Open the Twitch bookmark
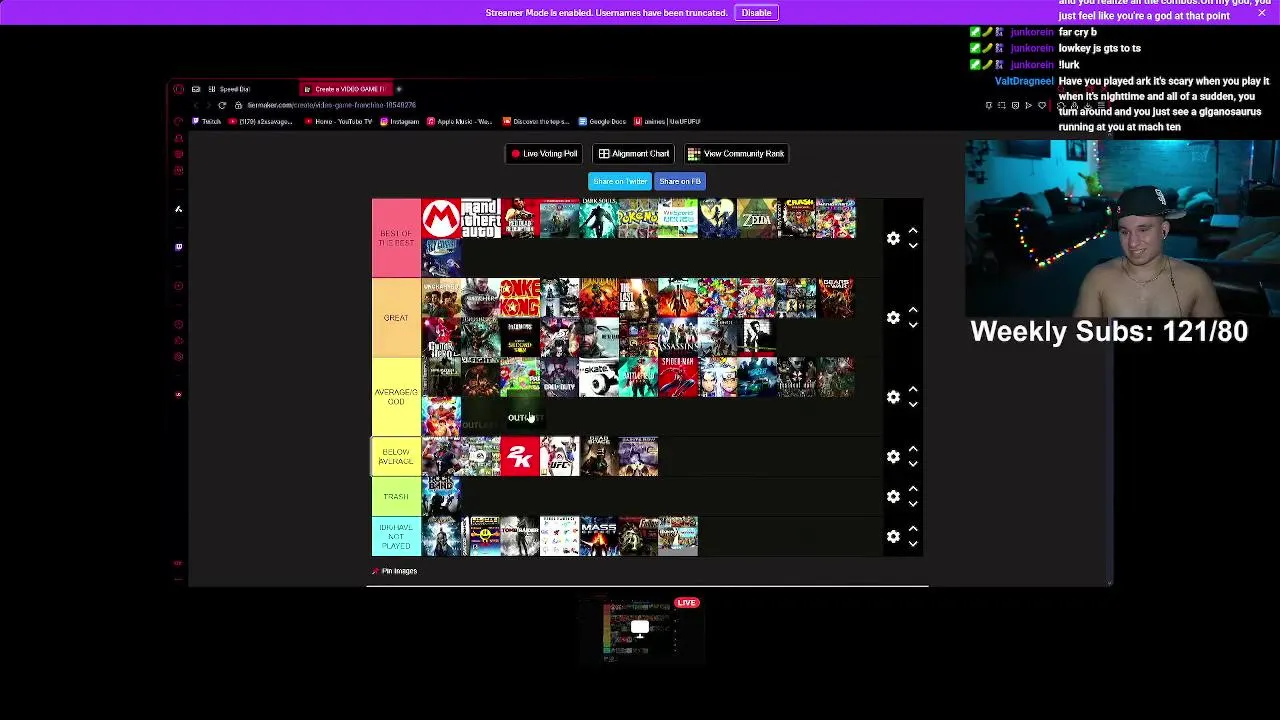 (x=207, y=121)
